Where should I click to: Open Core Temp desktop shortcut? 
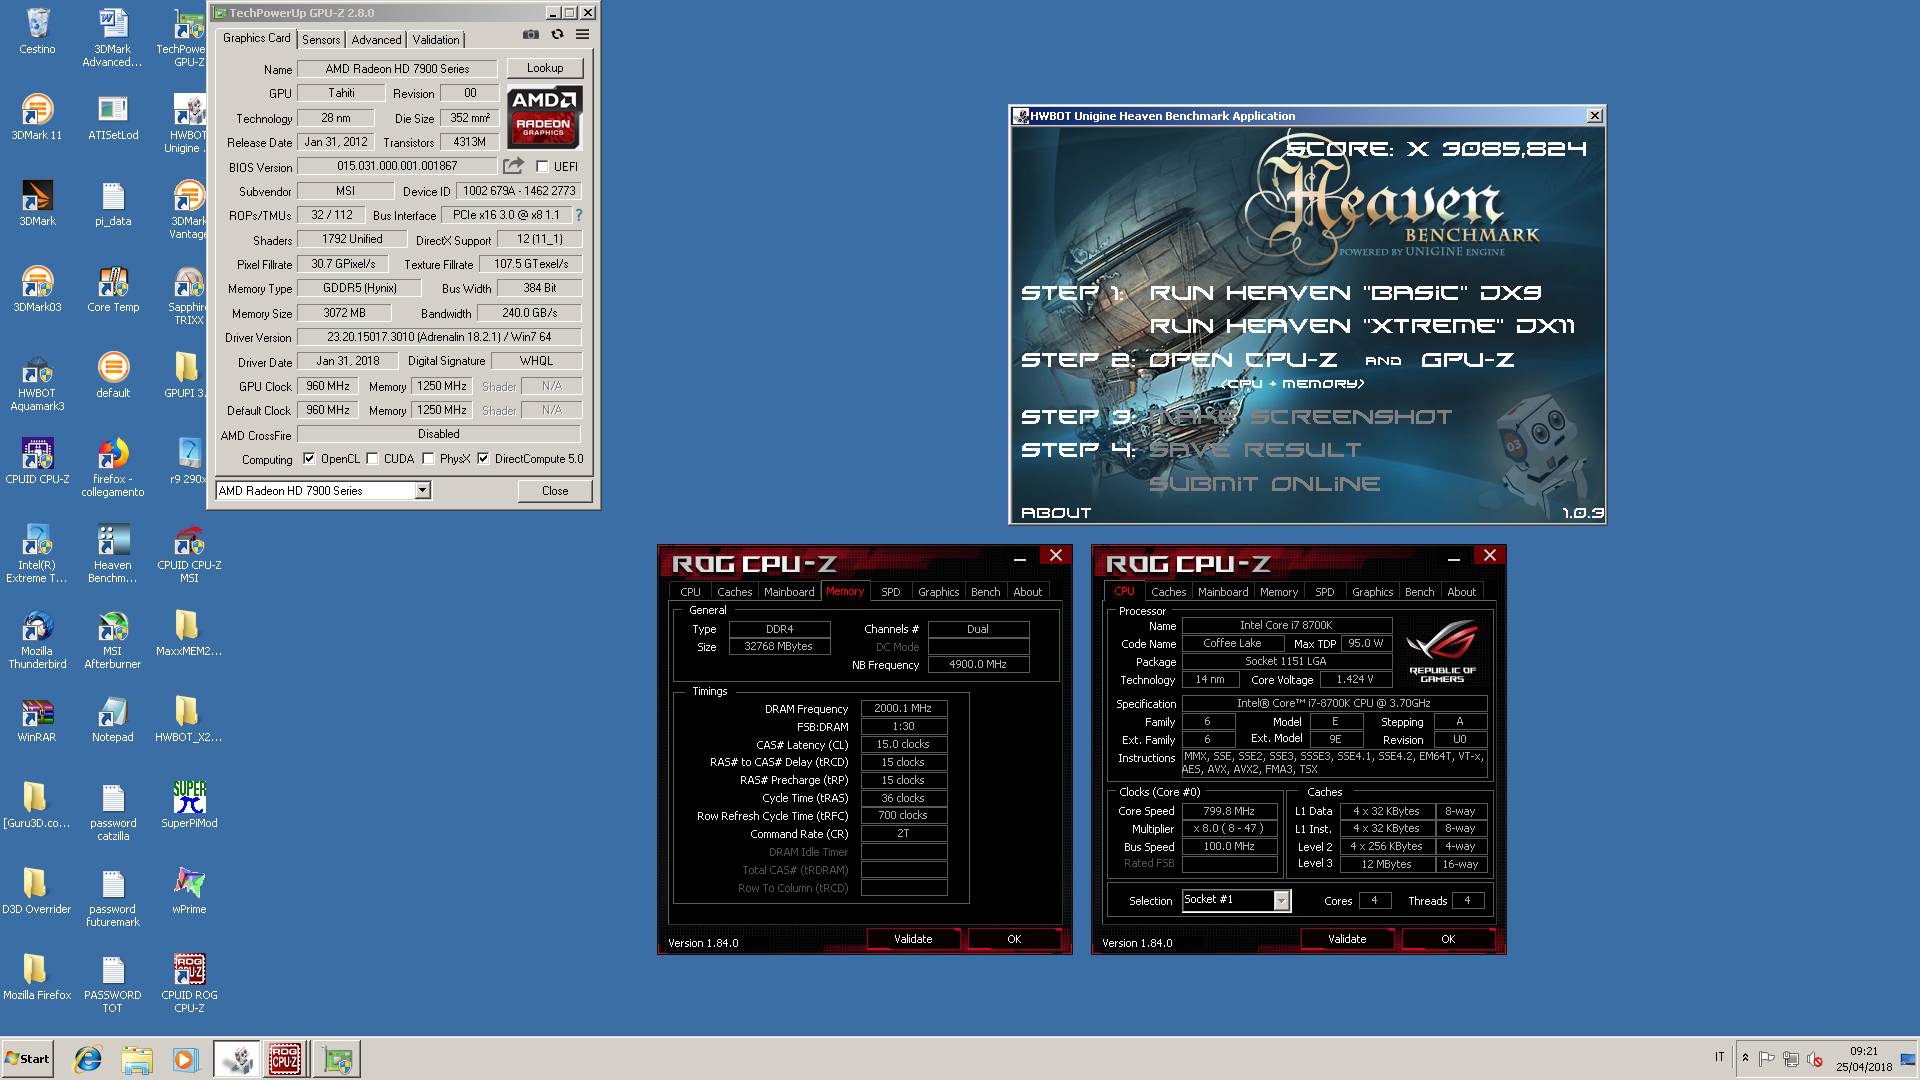click(x=113, y=289)
